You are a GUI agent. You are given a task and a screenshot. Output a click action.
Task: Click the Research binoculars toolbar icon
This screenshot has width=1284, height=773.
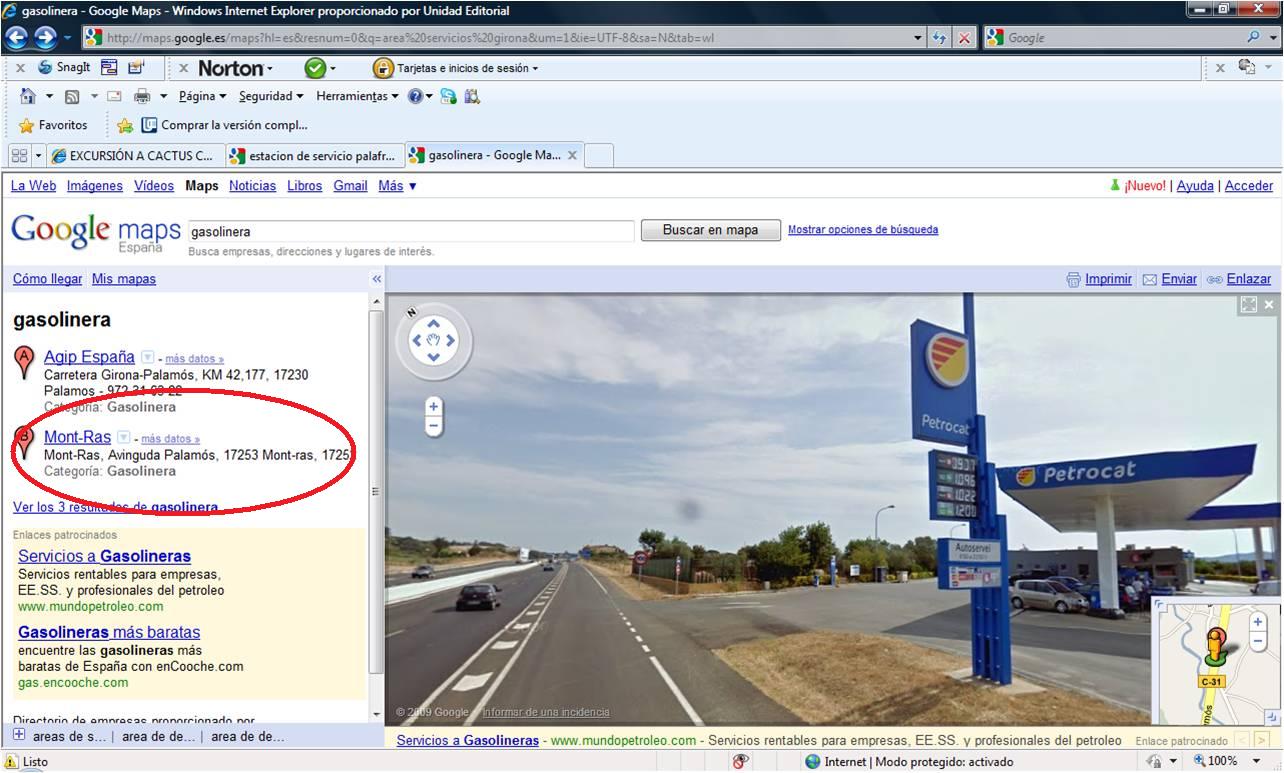click(472, 96)
